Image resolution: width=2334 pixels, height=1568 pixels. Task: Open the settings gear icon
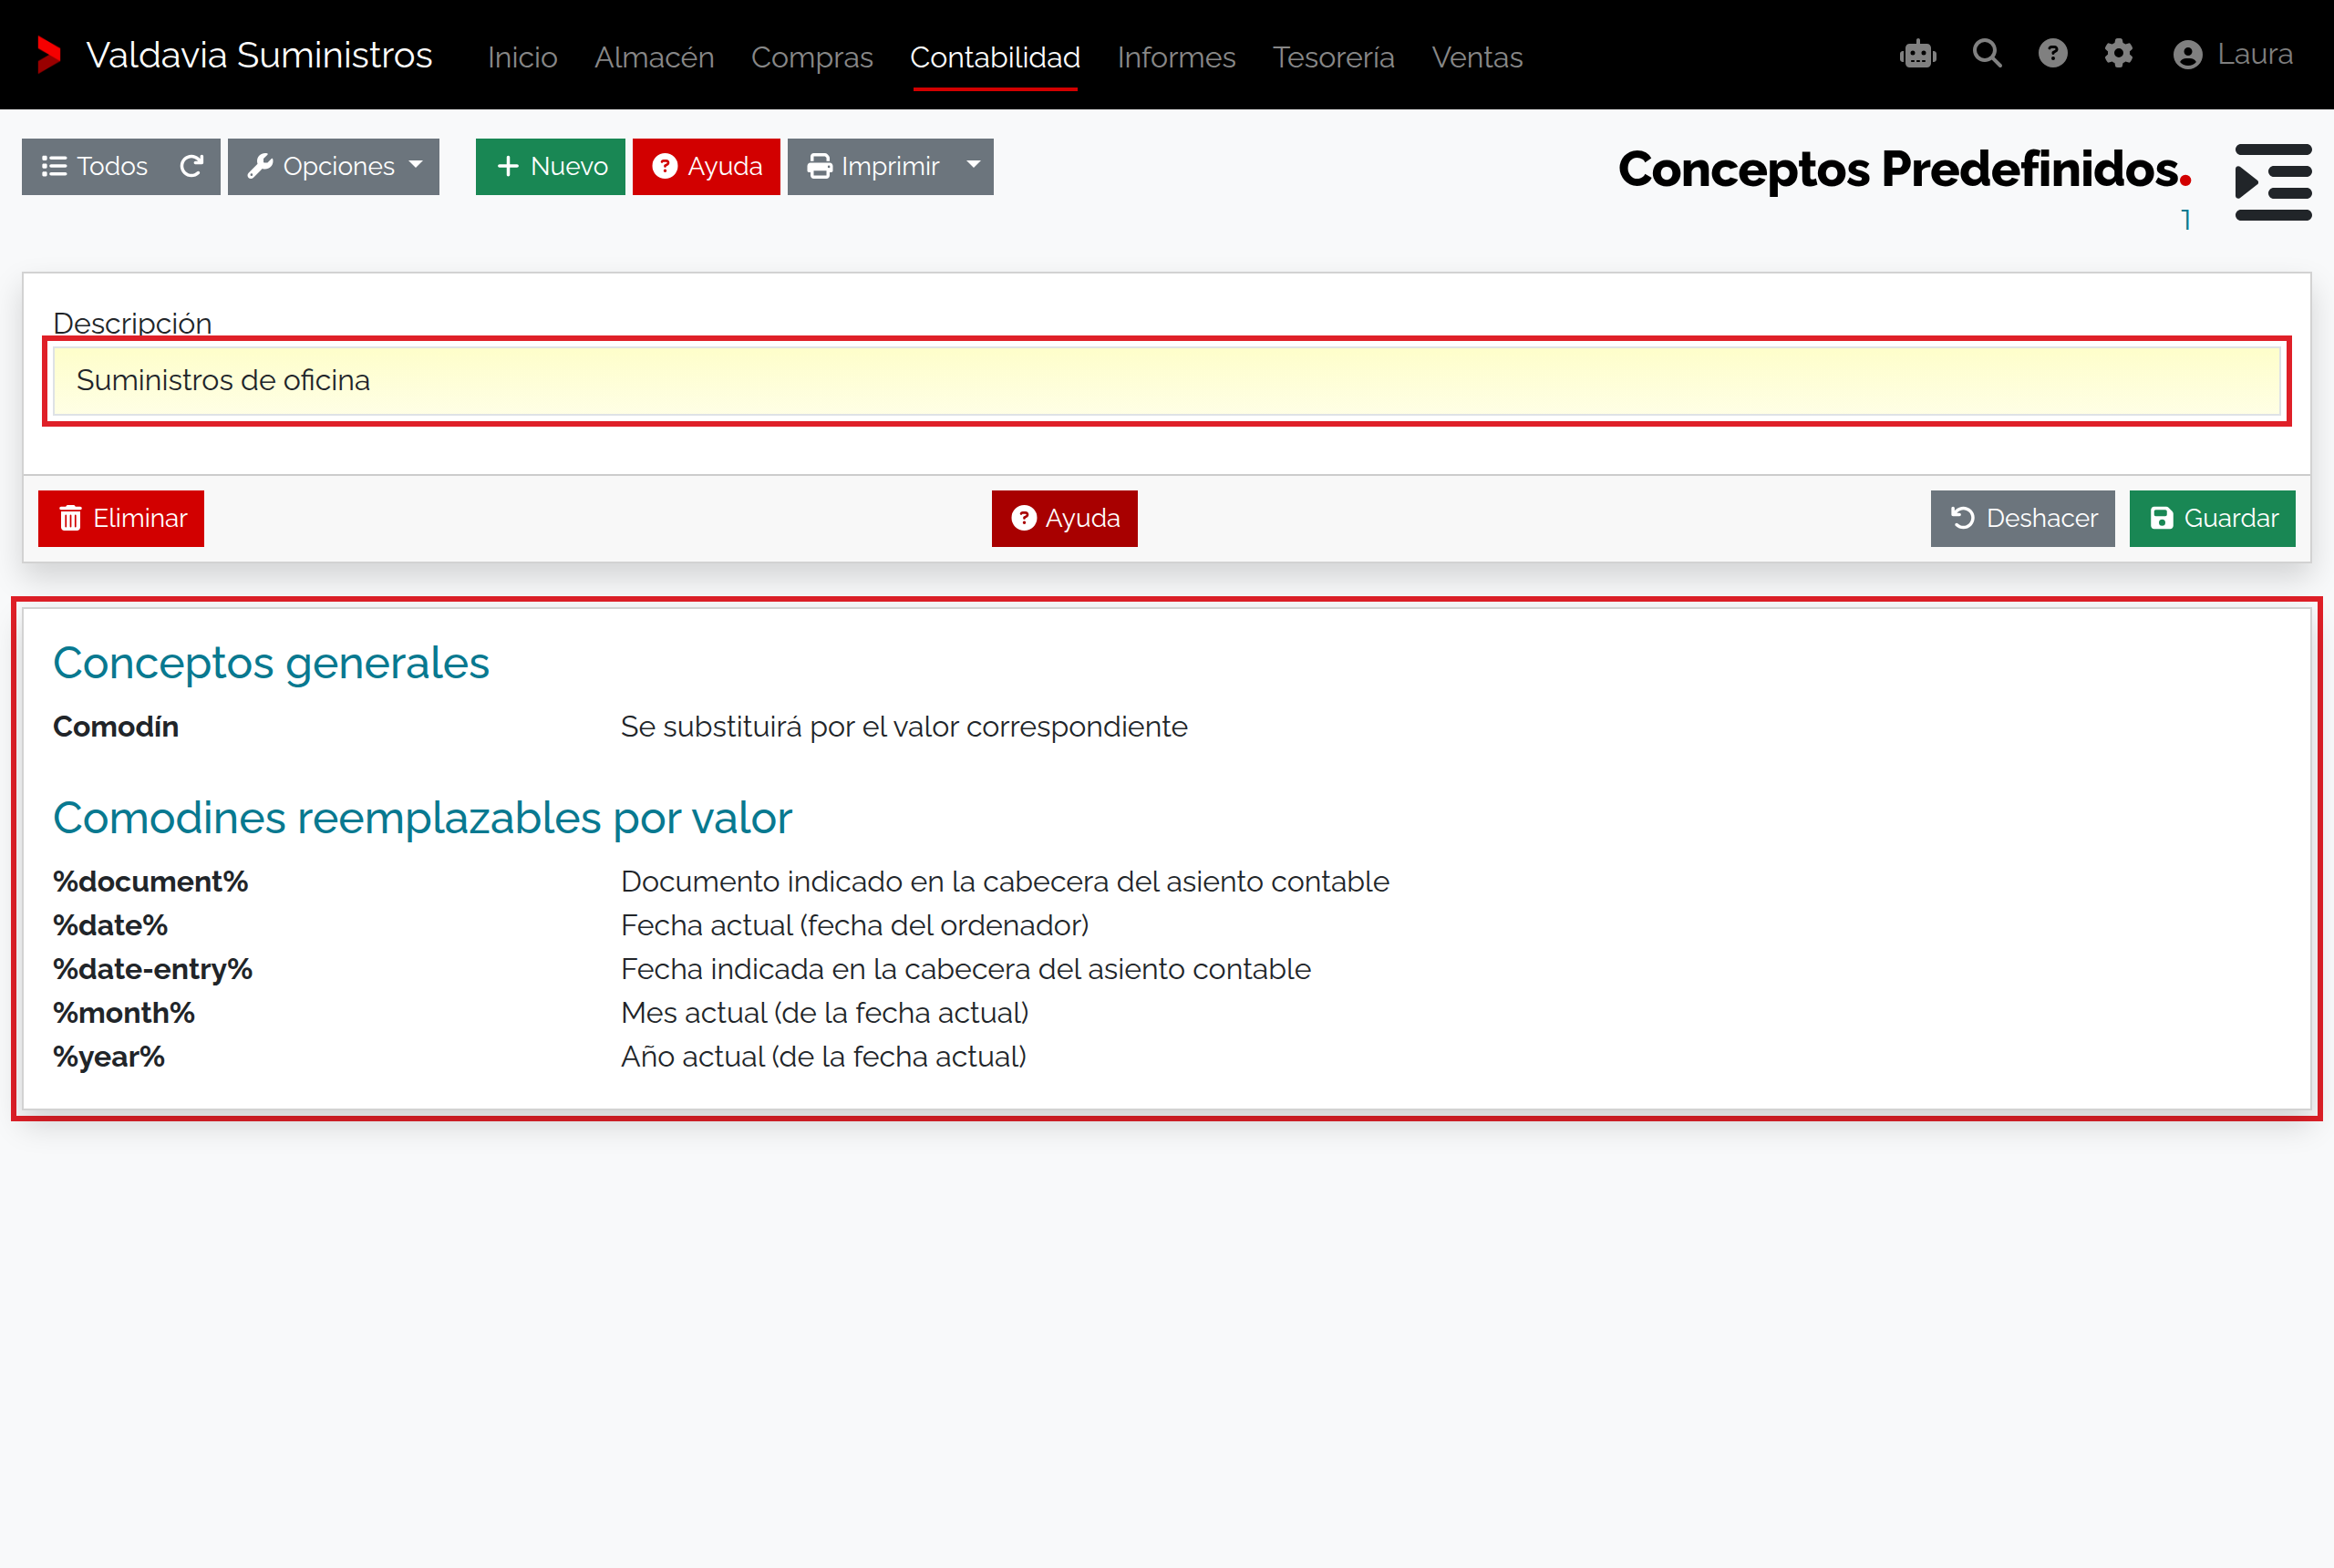[x=2118, y=53]
